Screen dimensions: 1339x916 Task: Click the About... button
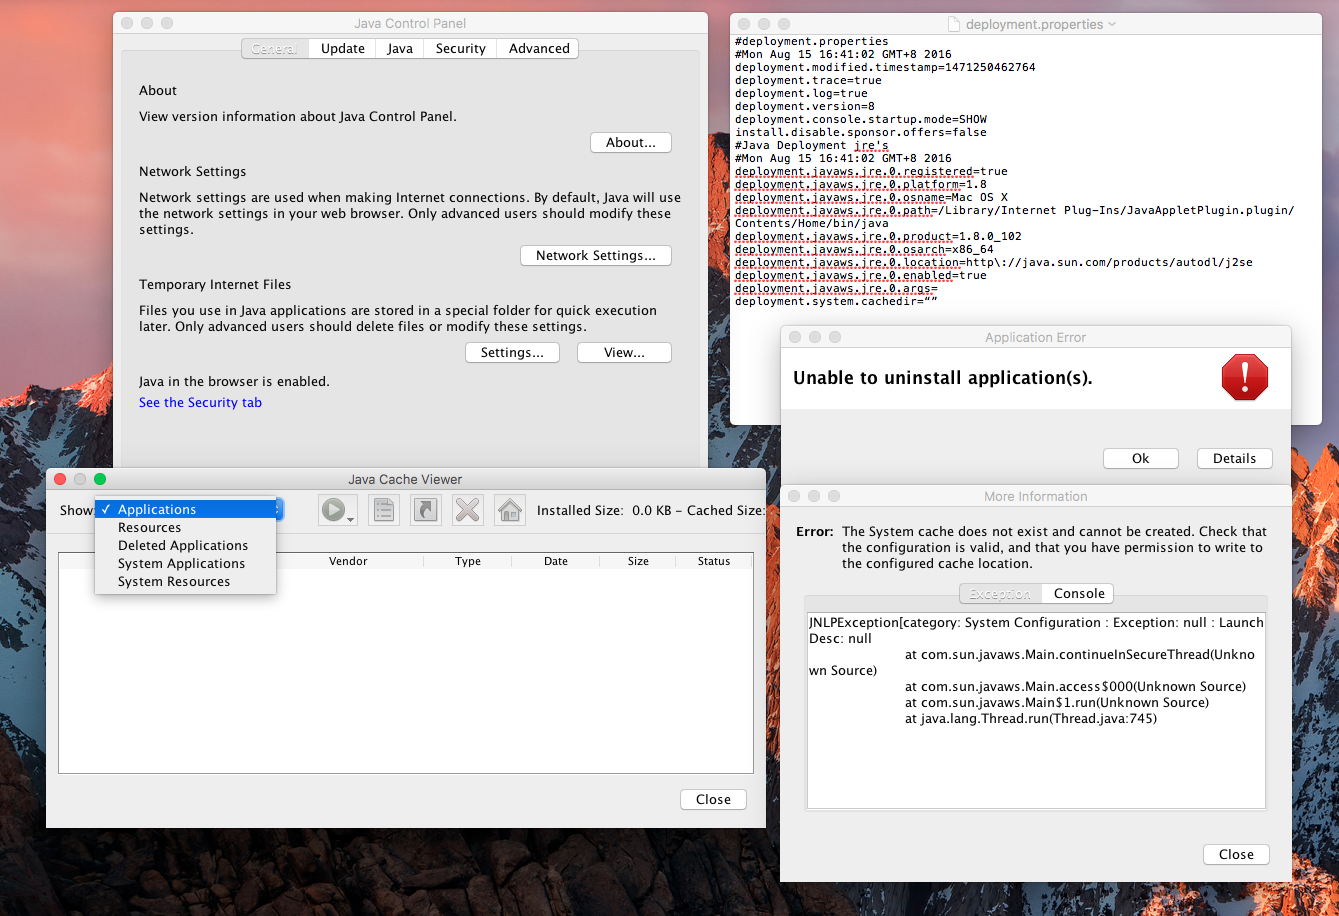click(630, 143)
